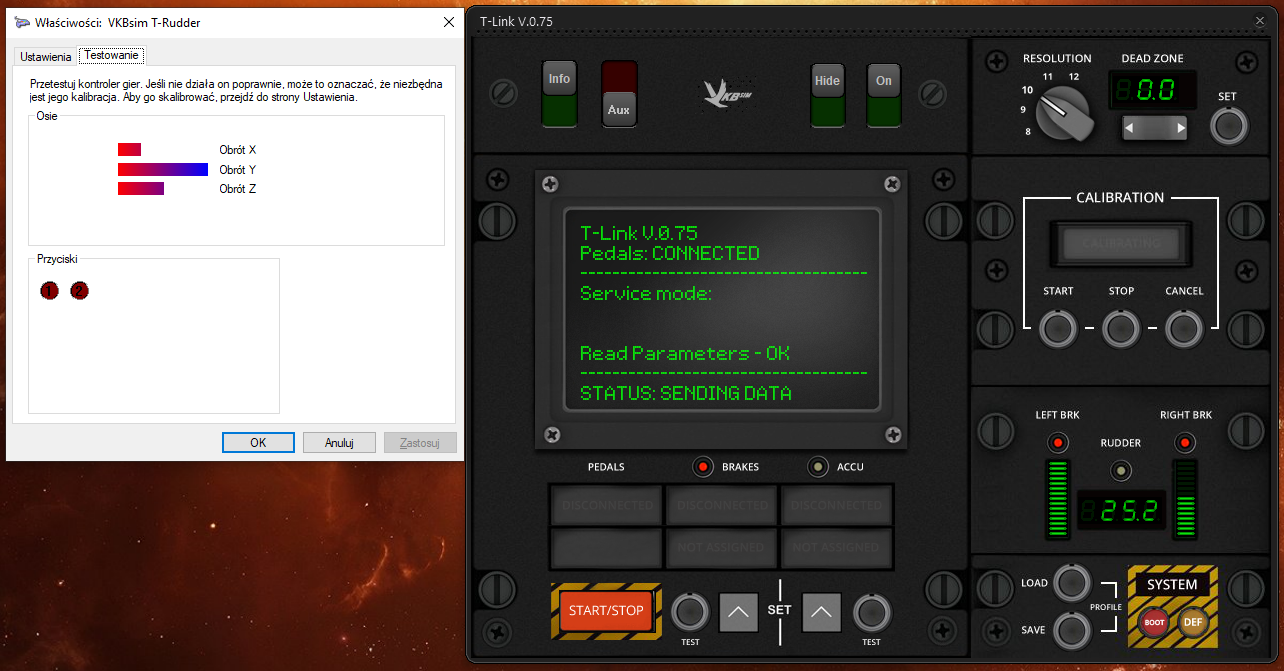
Task: Push the right TEST round button
Action: (x=871, y=611)
